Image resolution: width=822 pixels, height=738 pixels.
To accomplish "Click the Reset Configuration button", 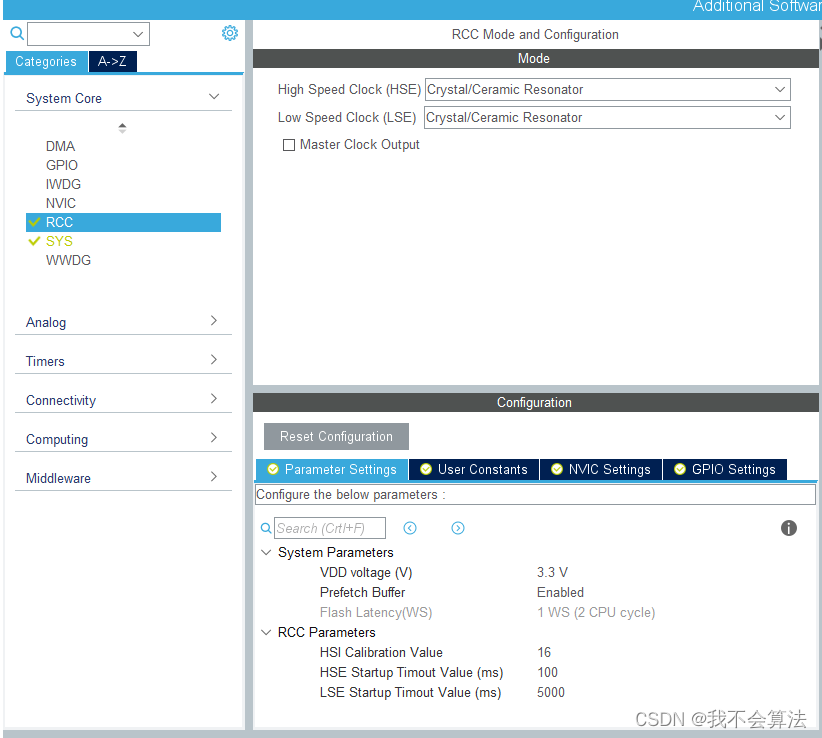I will (336, 436).
